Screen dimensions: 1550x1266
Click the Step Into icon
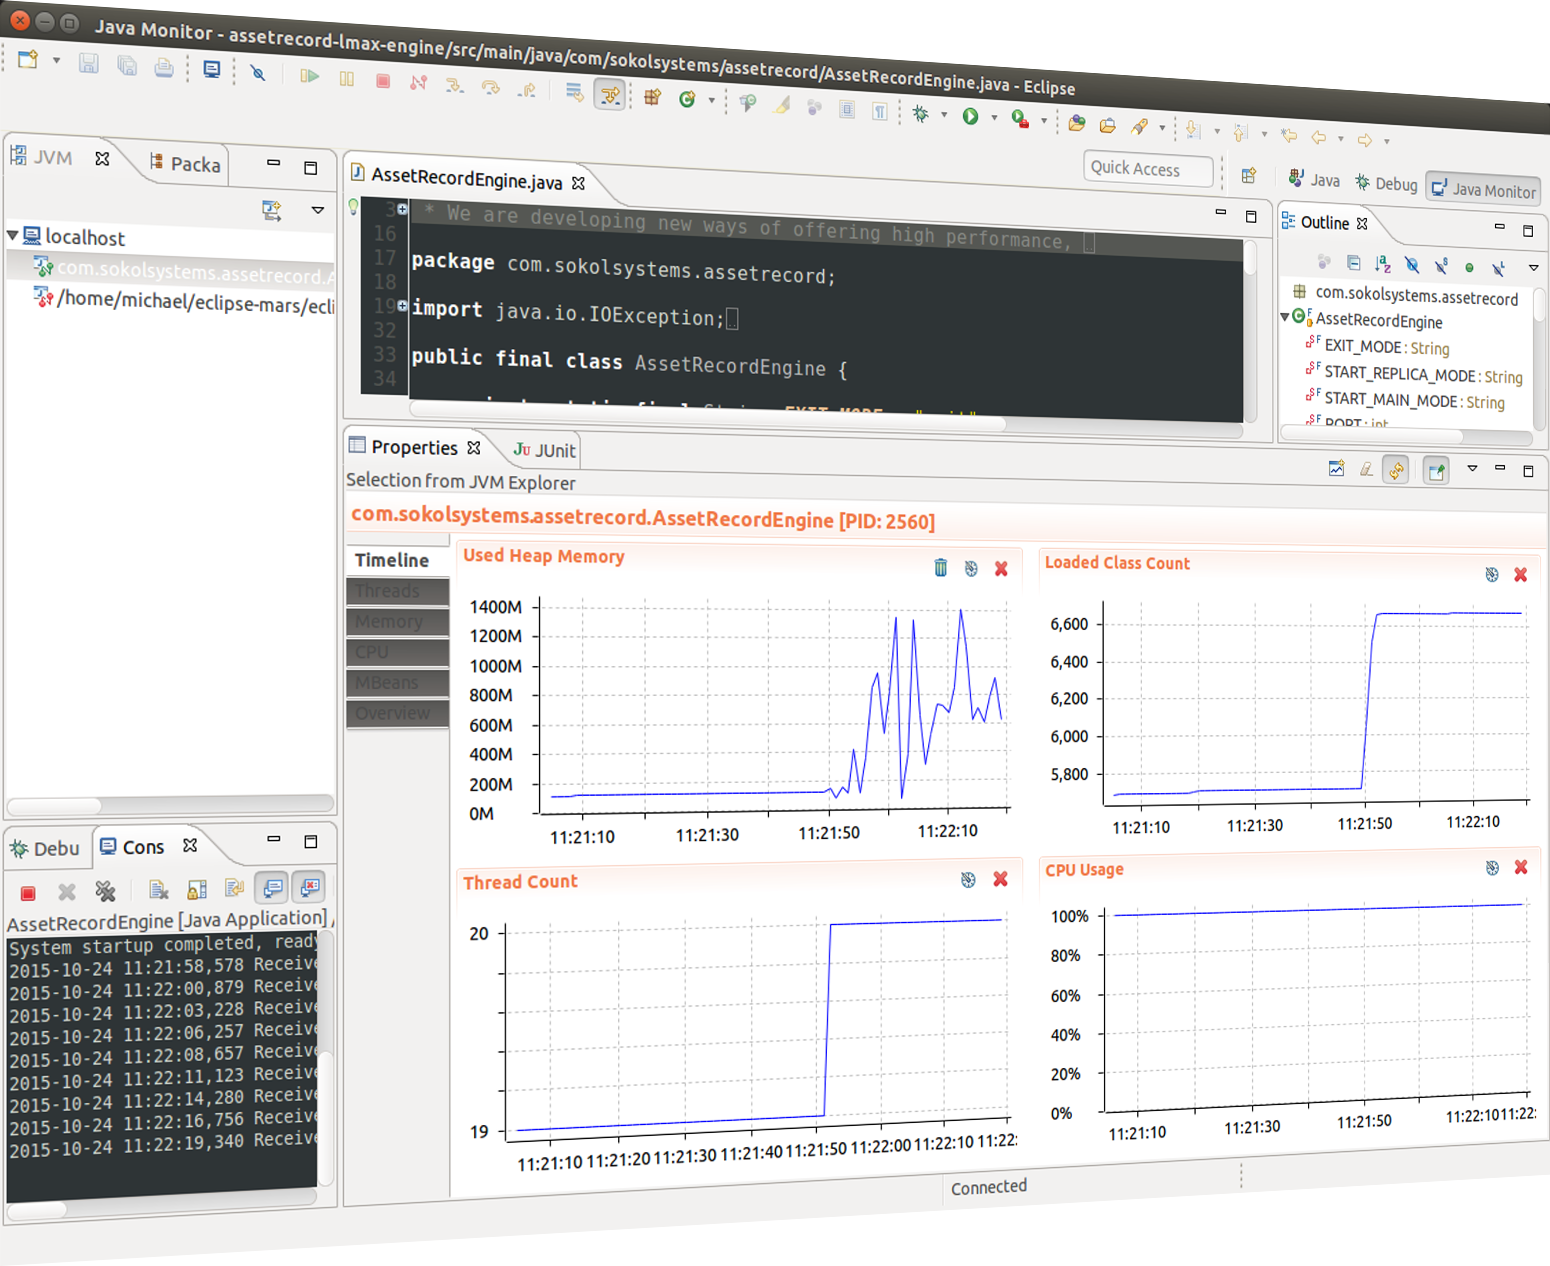455,85
